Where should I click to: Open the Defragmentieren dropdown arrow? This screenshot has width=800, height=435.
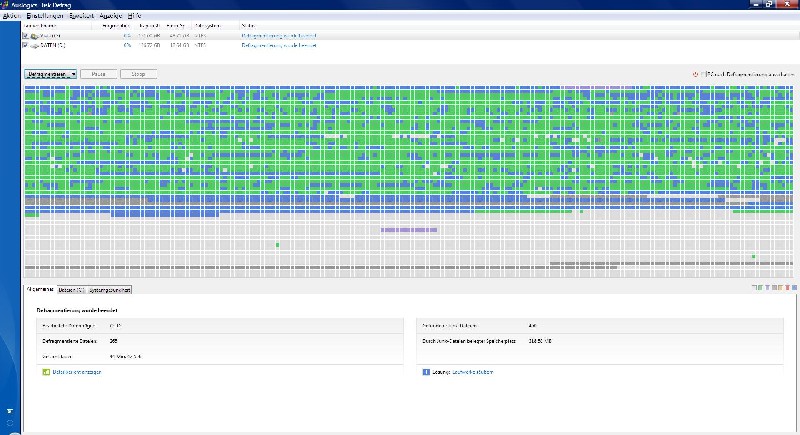pos(73,74)
